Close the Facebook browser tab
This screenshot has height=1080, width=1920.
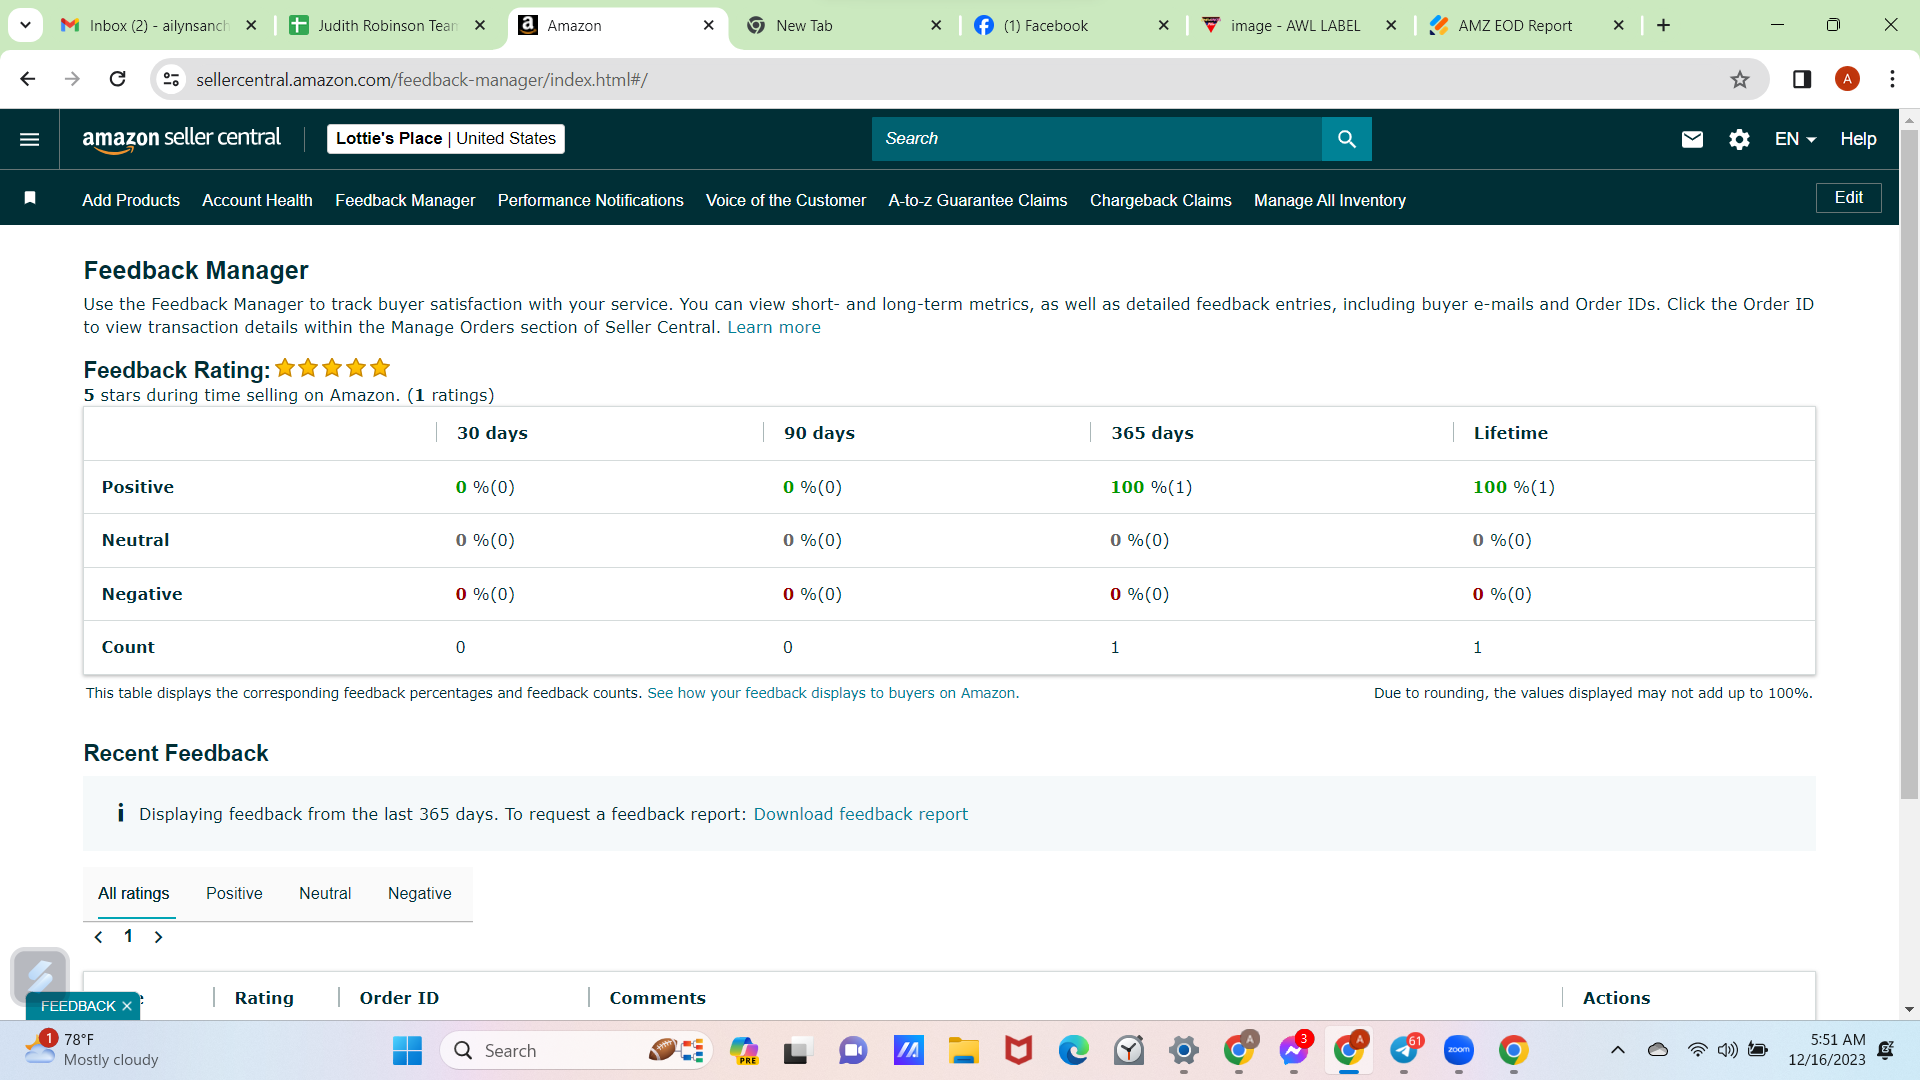coord(1163,25)
